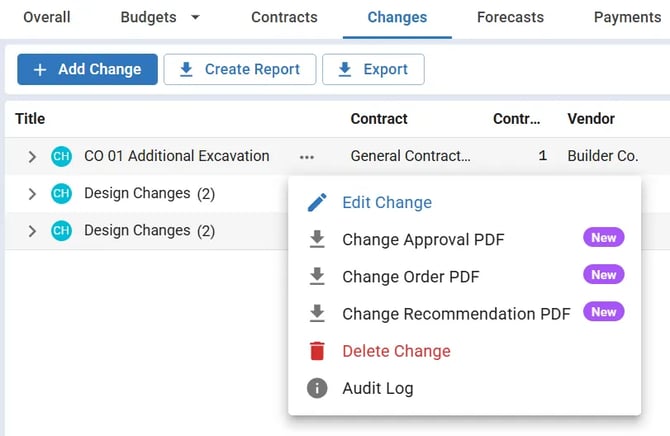670x436 pixels.
Task: Click download icon for Change Recommendation PDF
Action: pyautogui.click(x=317, y=314)
